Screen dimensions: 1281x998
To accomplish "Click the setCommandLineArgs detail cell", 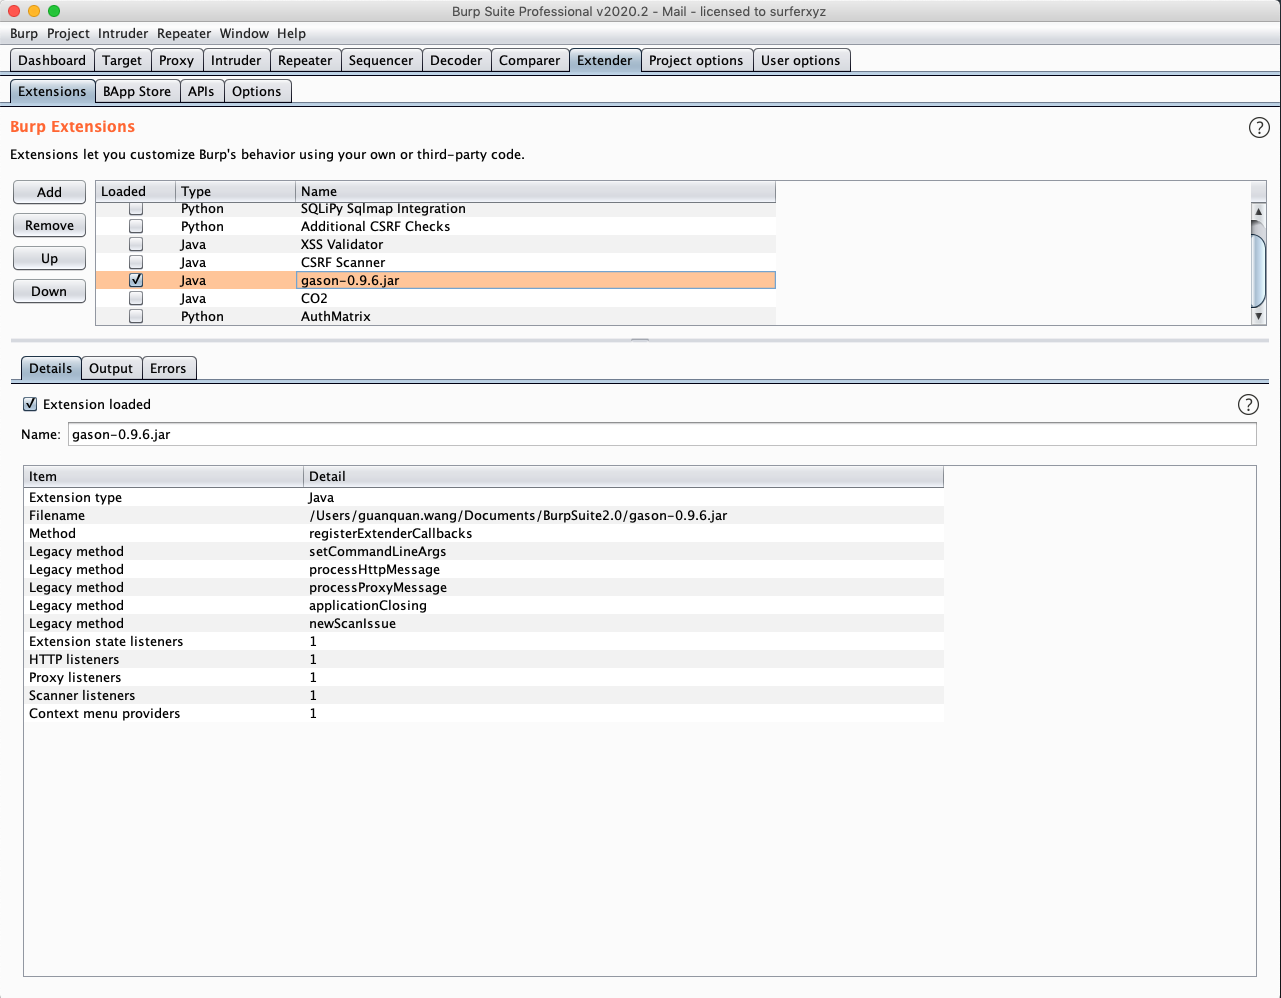I will click(624, 552).
